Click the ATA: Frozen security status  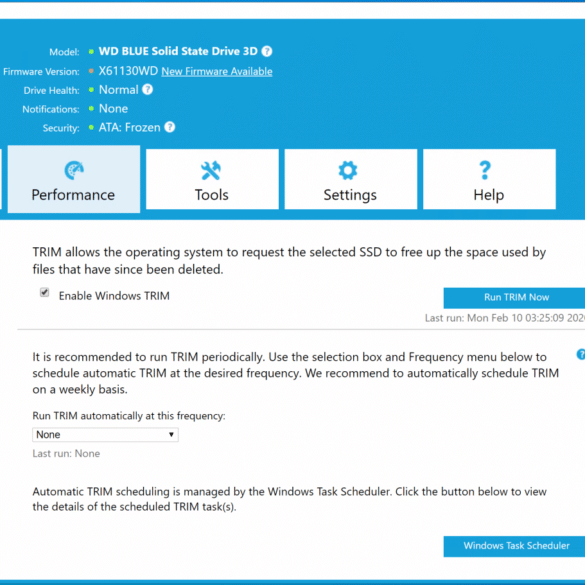click(x=129, y=128)
